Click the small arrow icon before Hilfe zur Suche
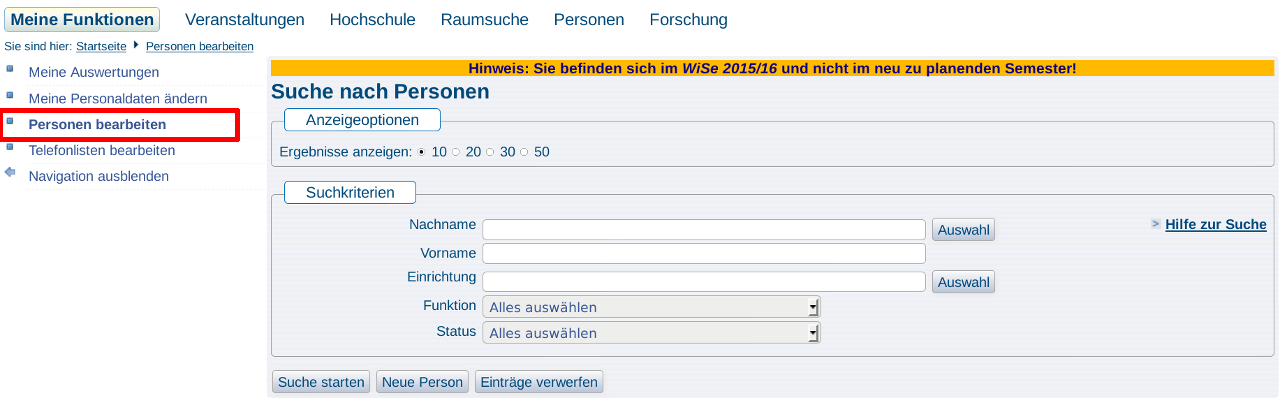This screenshot has height=398, width=1280. pos(1155,225)
